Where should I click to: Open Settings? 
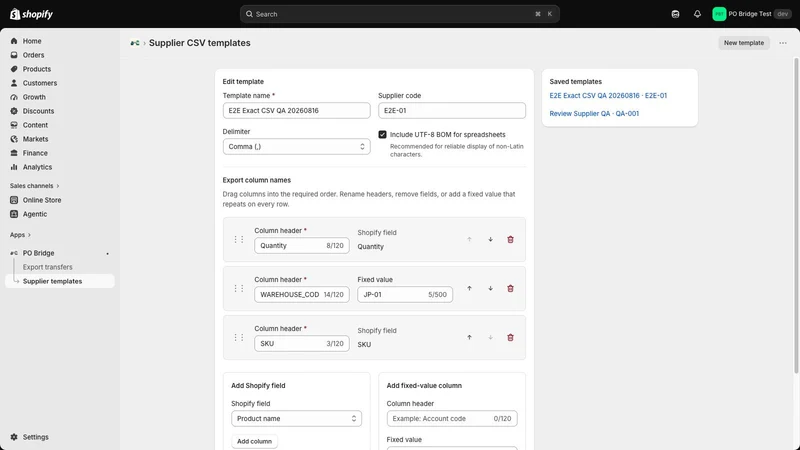(x=35, y=437)
